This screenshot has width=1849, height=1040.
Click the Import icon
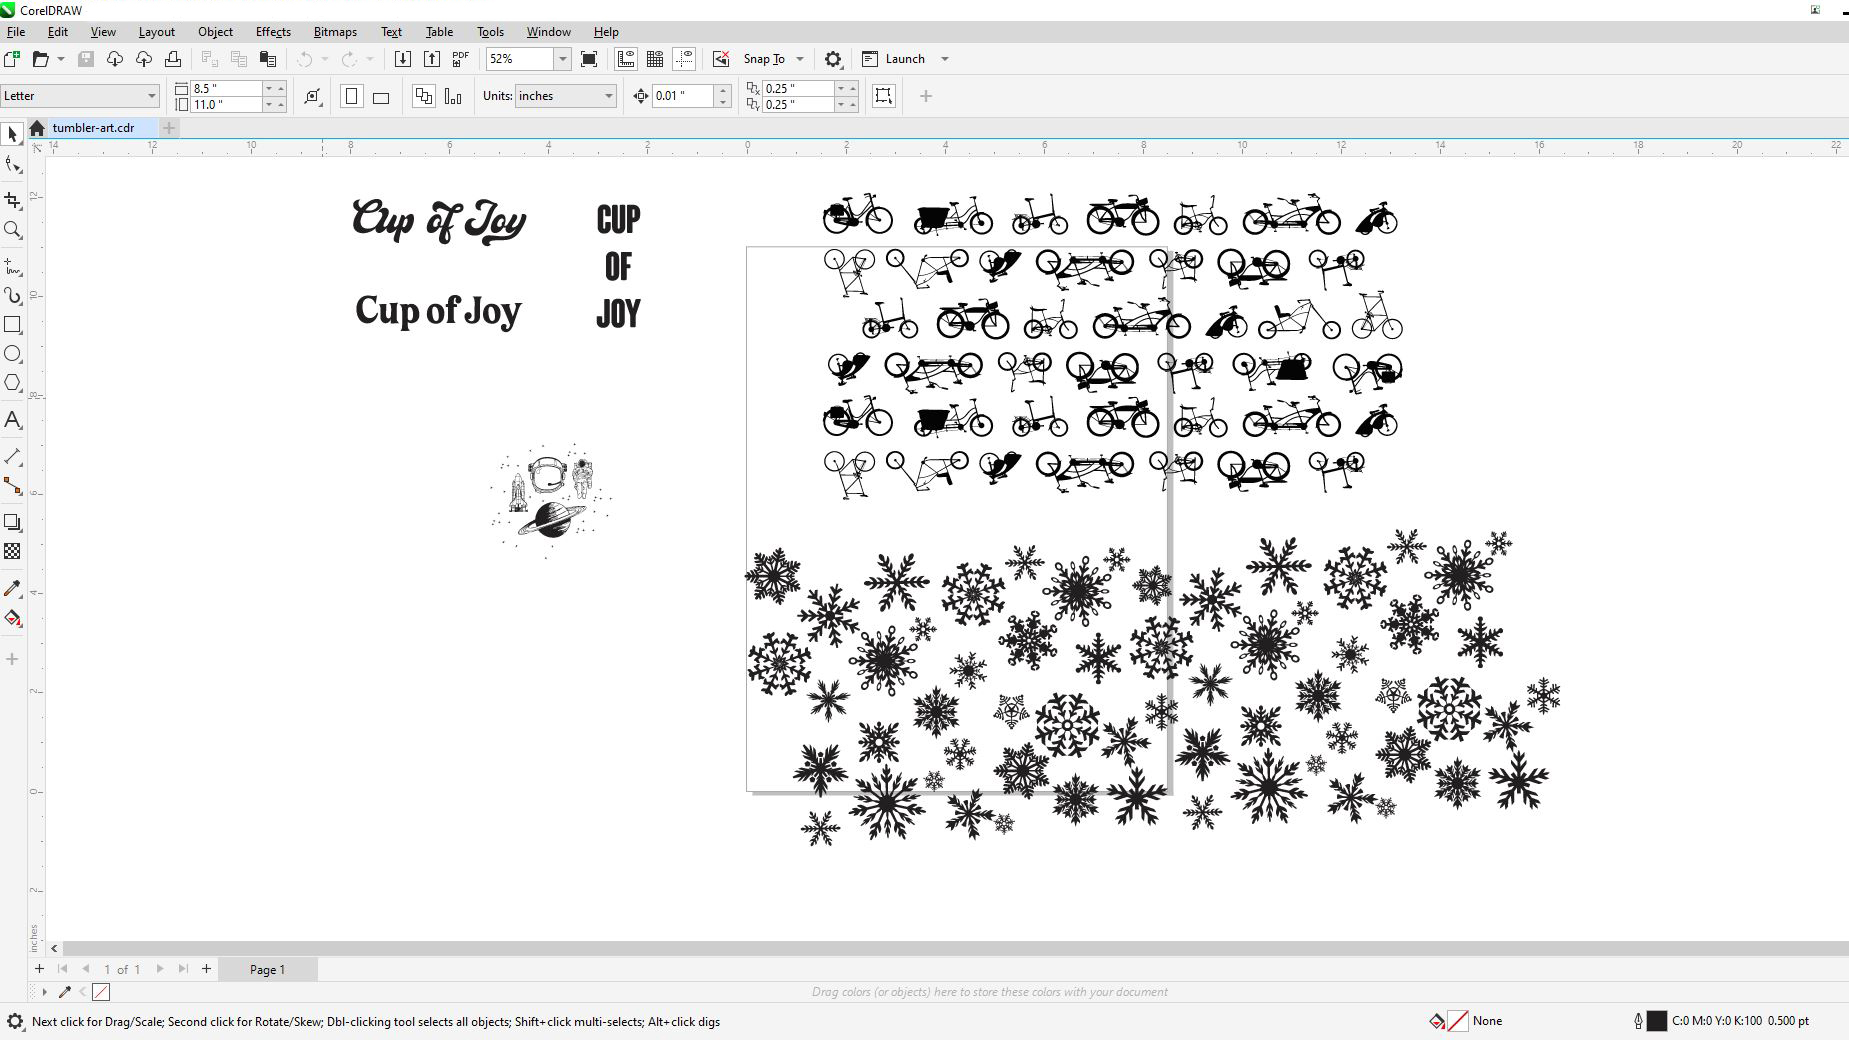[402, 59]
